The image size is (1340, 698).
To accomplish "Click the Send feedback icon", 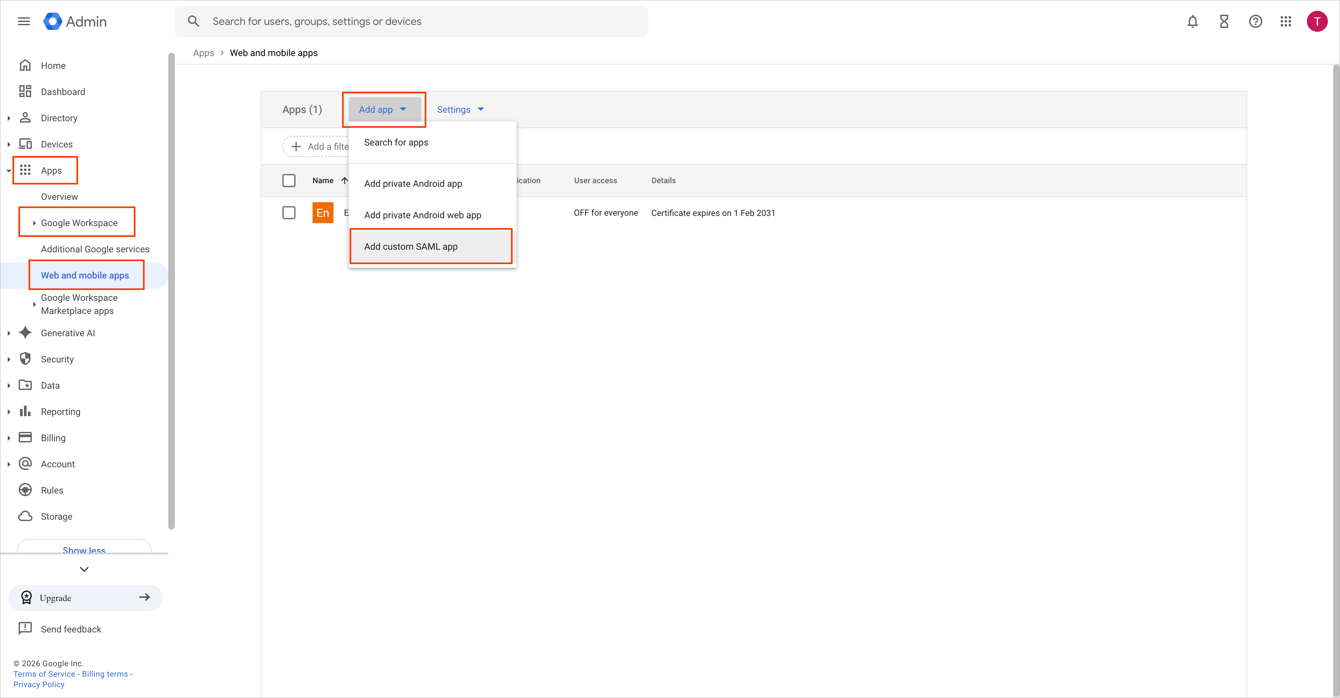I will [26, 629].
